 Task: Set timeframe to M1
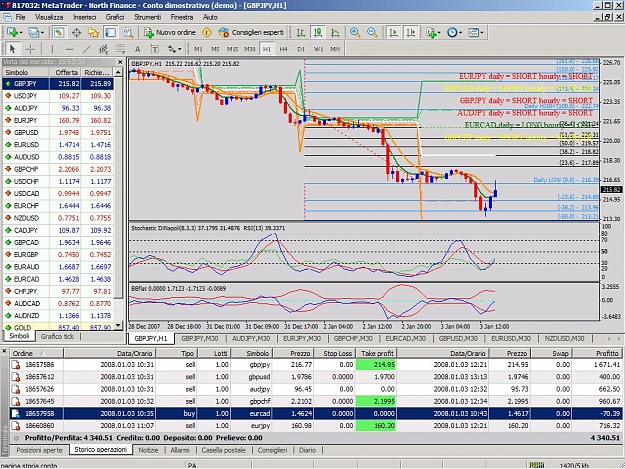click(198, 49)
